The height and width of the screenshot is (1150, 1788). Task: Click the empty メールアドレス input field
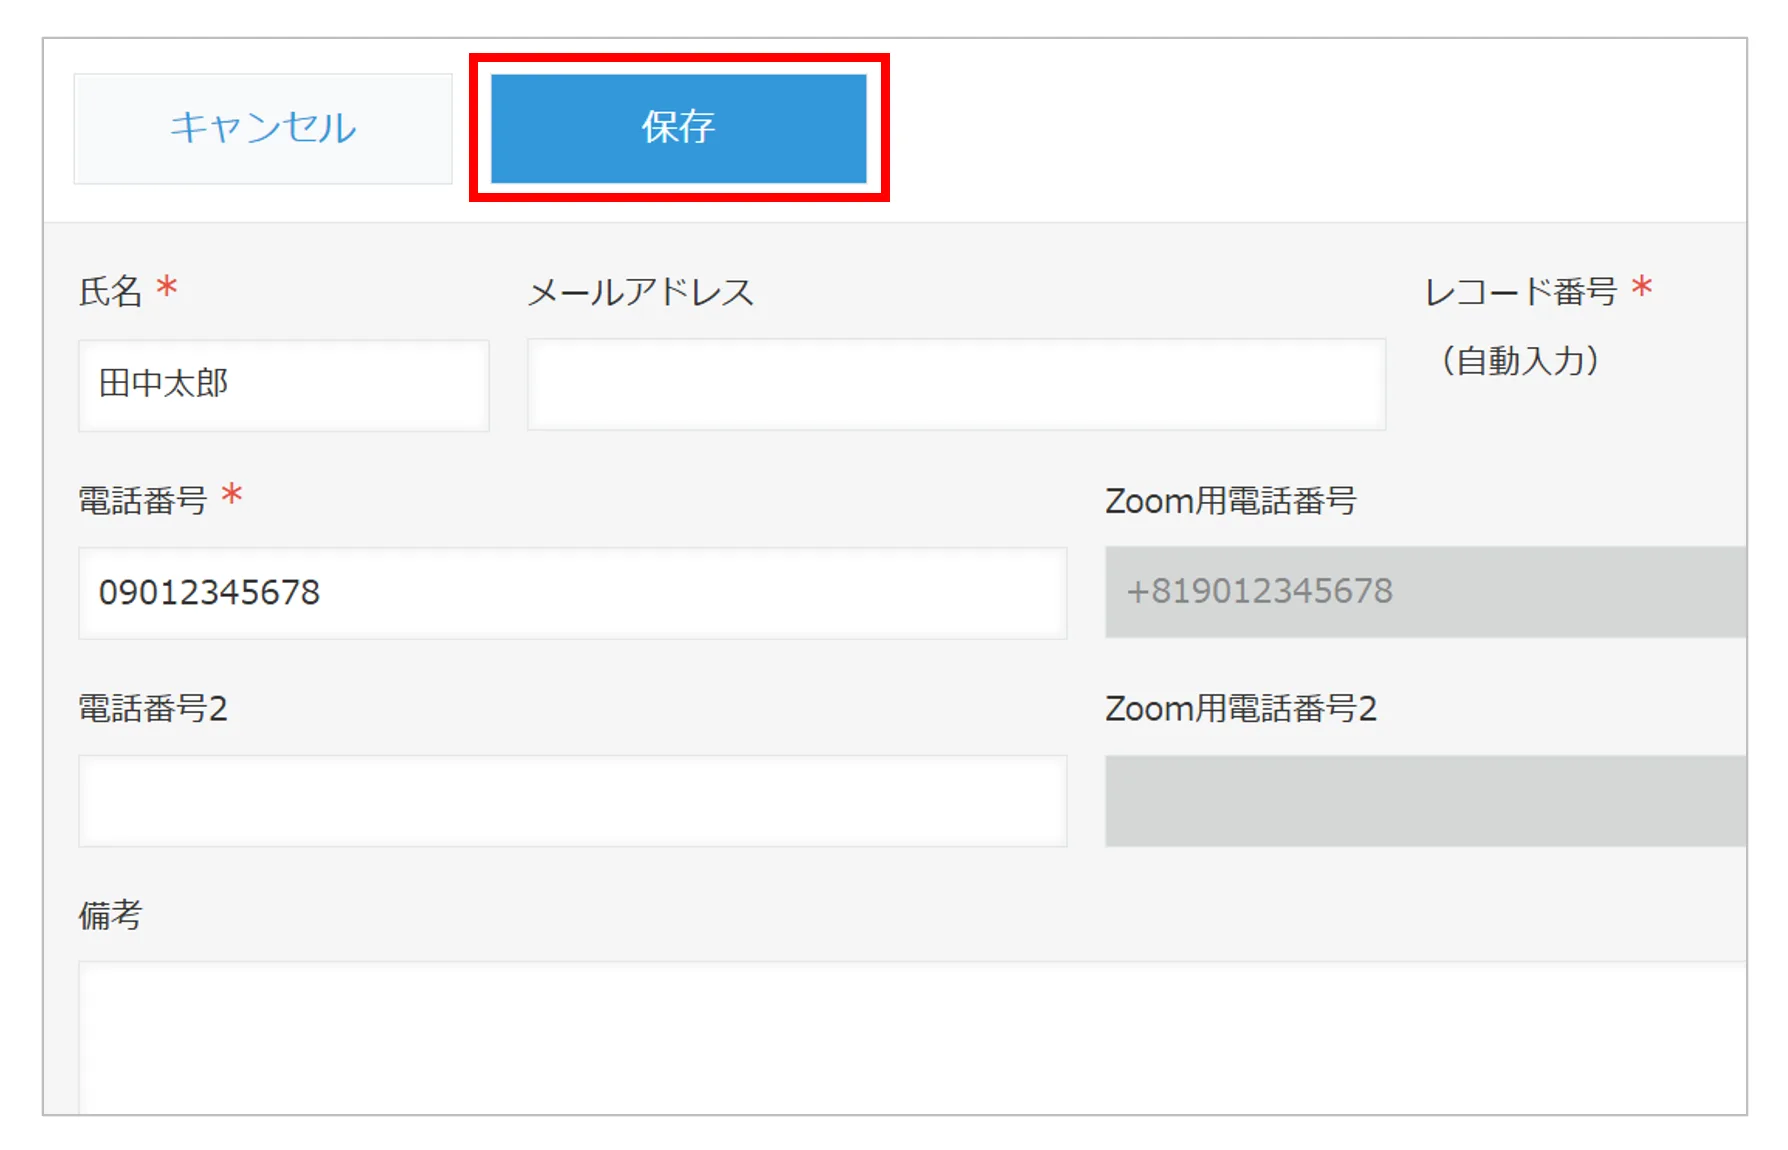pyautogui.click(x=956, y=385)
